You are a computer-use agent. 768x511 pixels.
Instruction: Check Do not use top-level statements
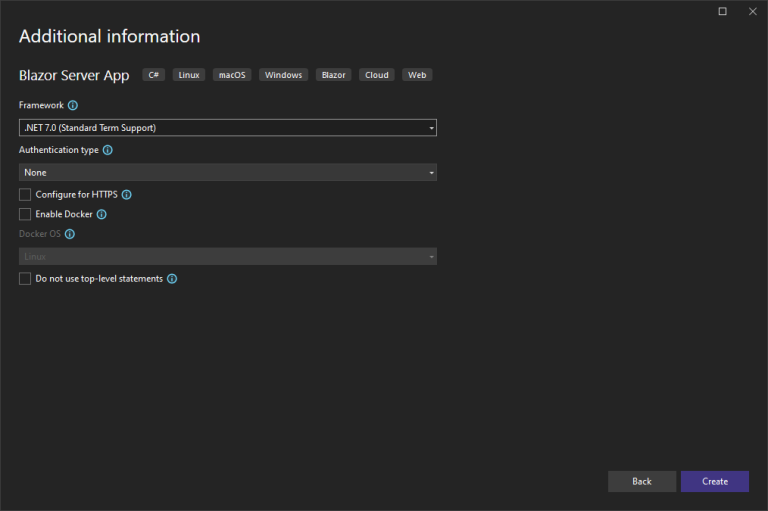25,279
